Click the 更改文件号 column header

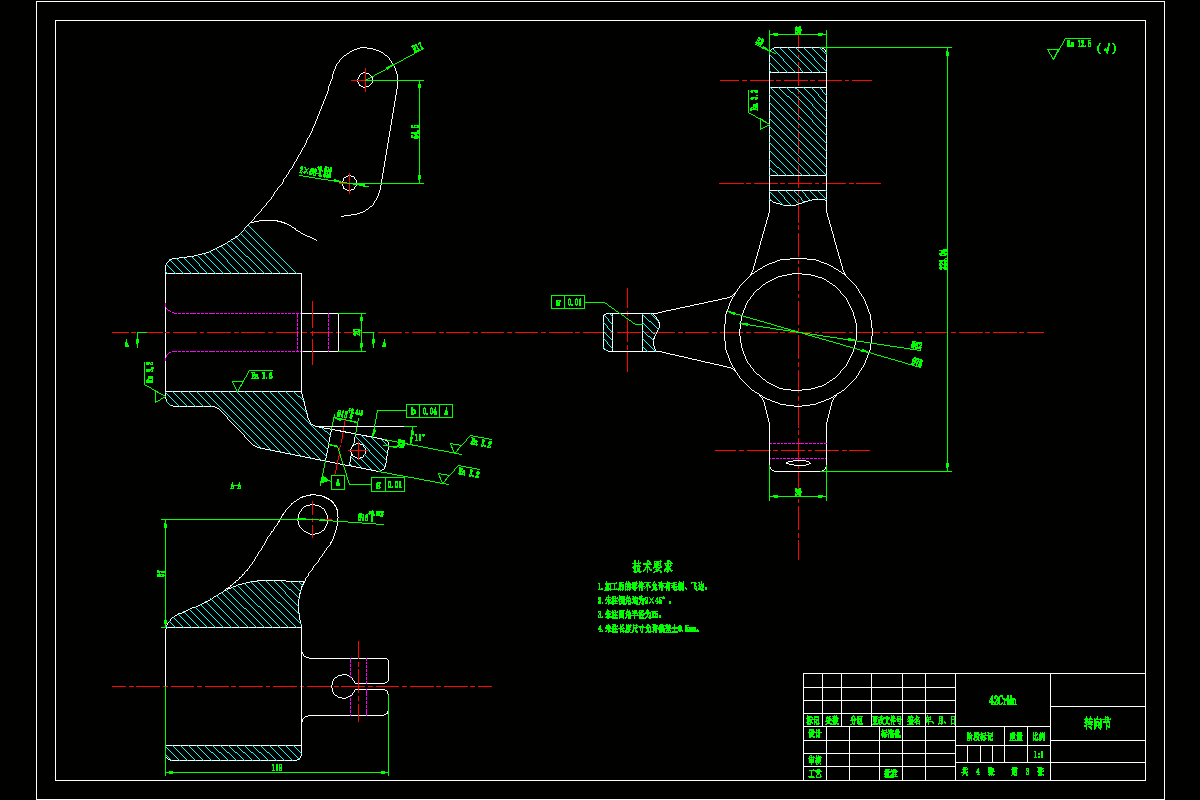click(x=888, y=720)
